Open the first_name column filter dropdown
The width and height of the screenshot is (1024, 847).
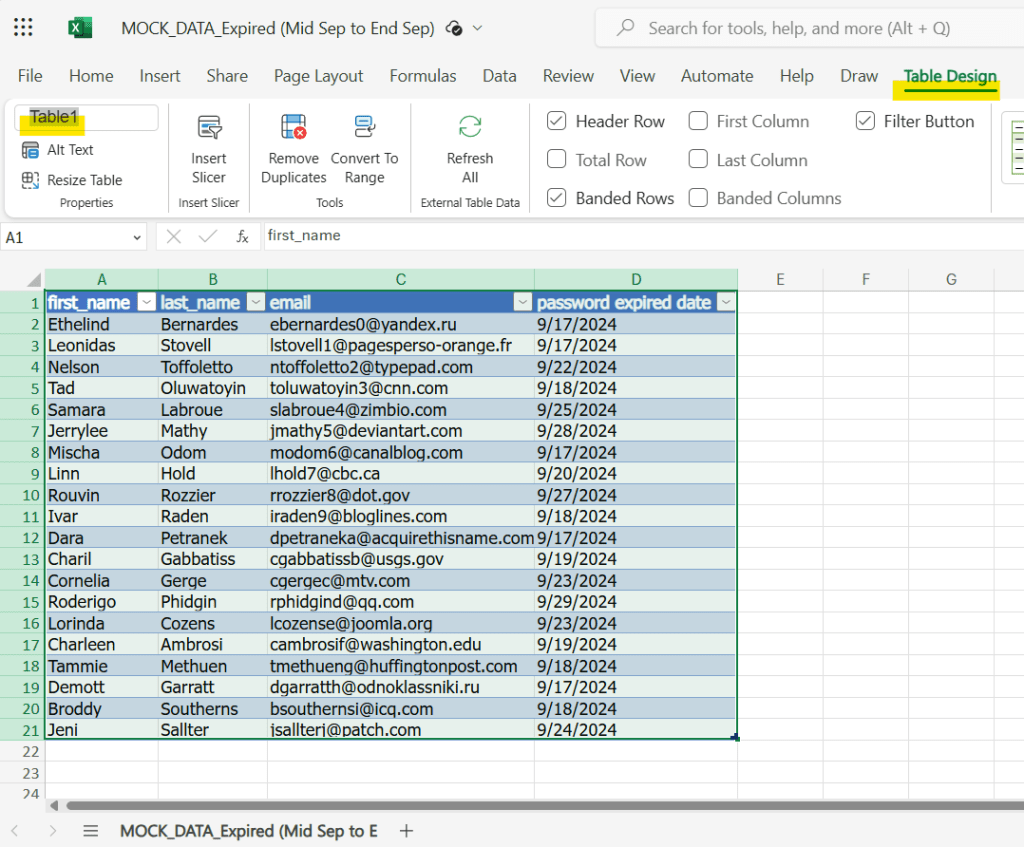(146, 302)
